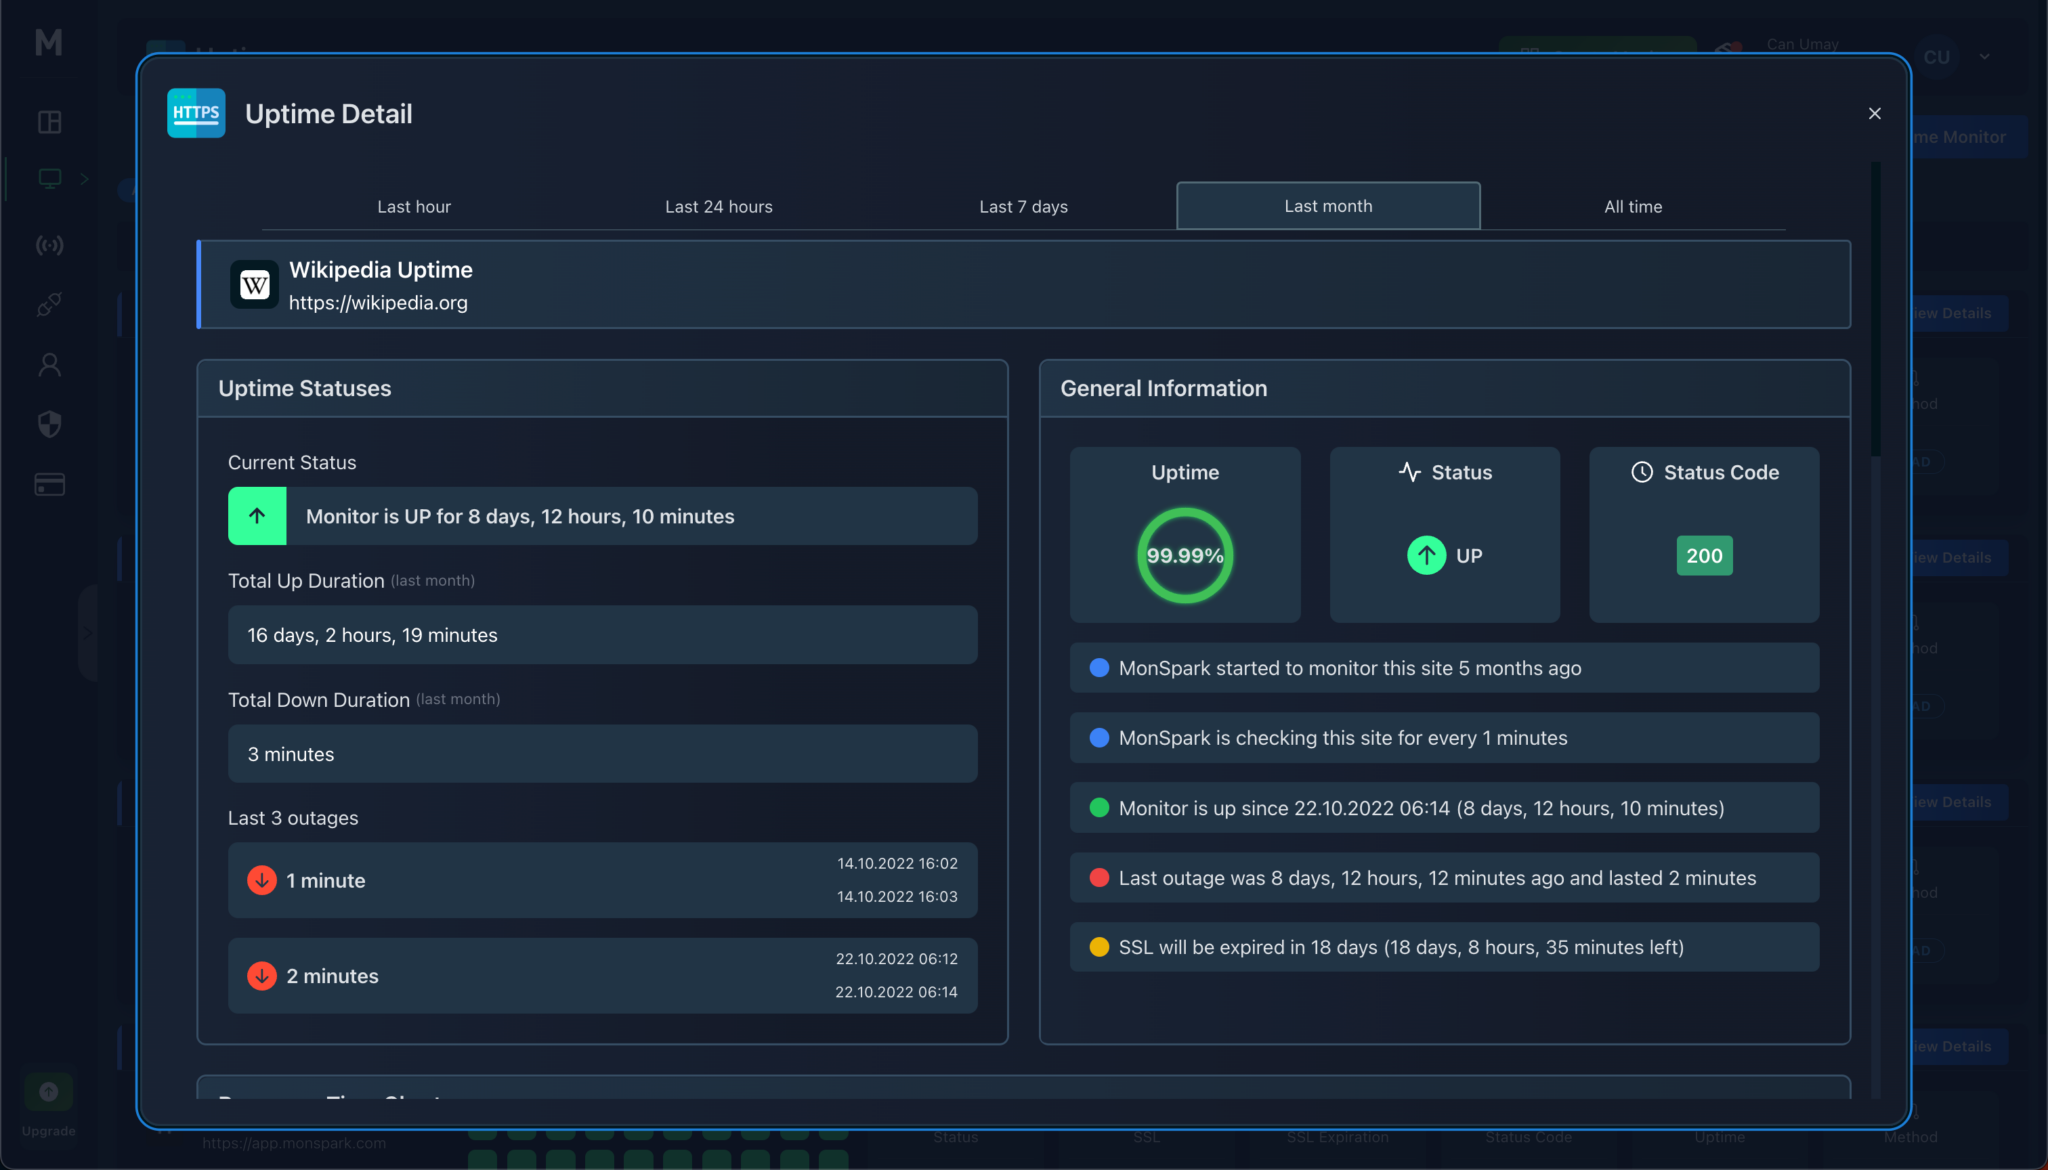The image size is (2048, 1170).
Task: Select the Last month tab
Action: click(1328, 206)
